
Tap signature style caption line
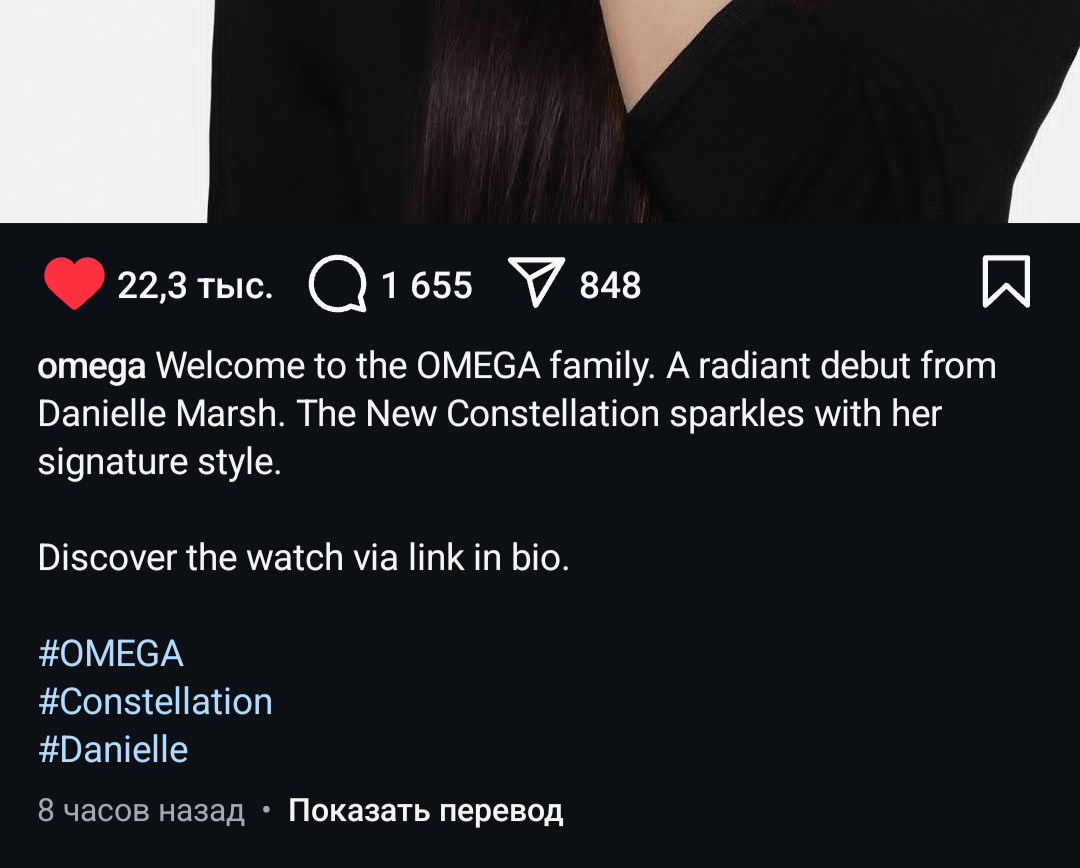point(160,462)
